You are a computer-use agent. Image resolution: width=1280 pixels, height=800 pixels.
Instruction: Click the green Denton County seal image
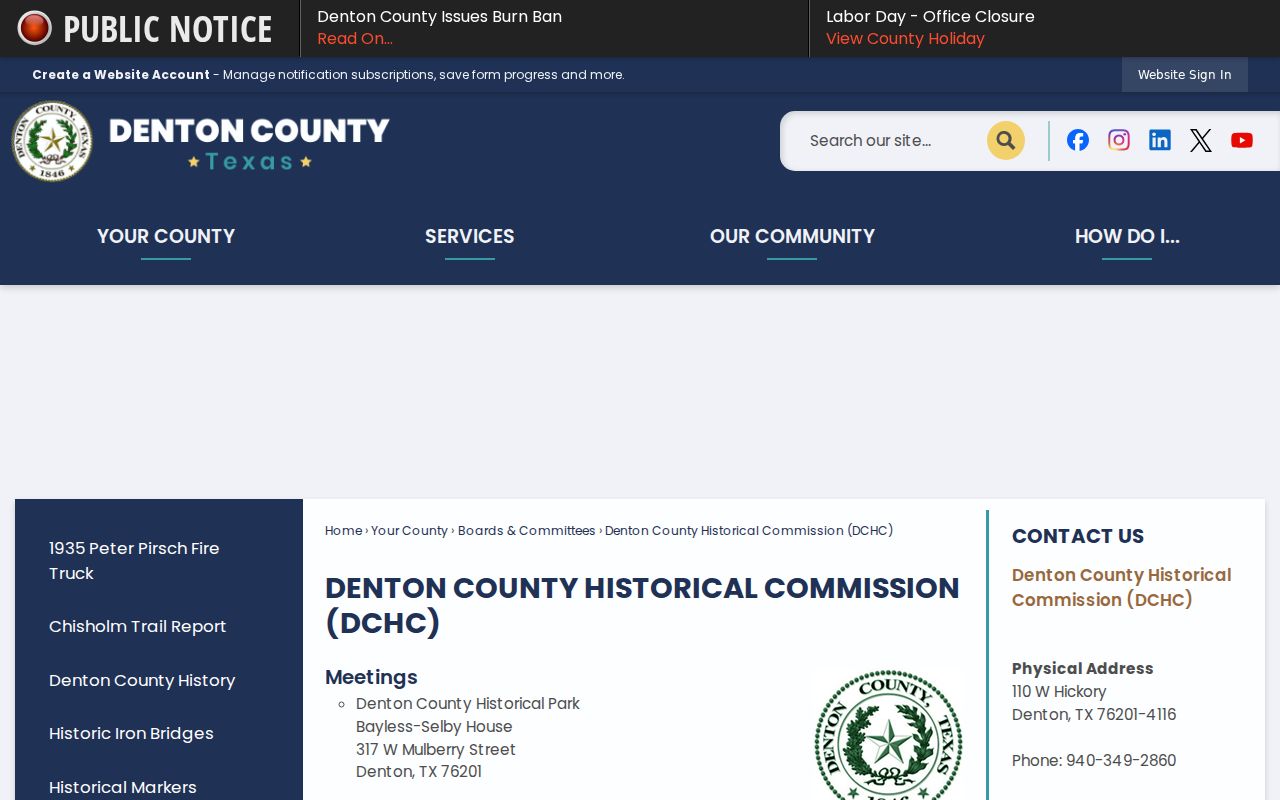(x=888, y=735)
